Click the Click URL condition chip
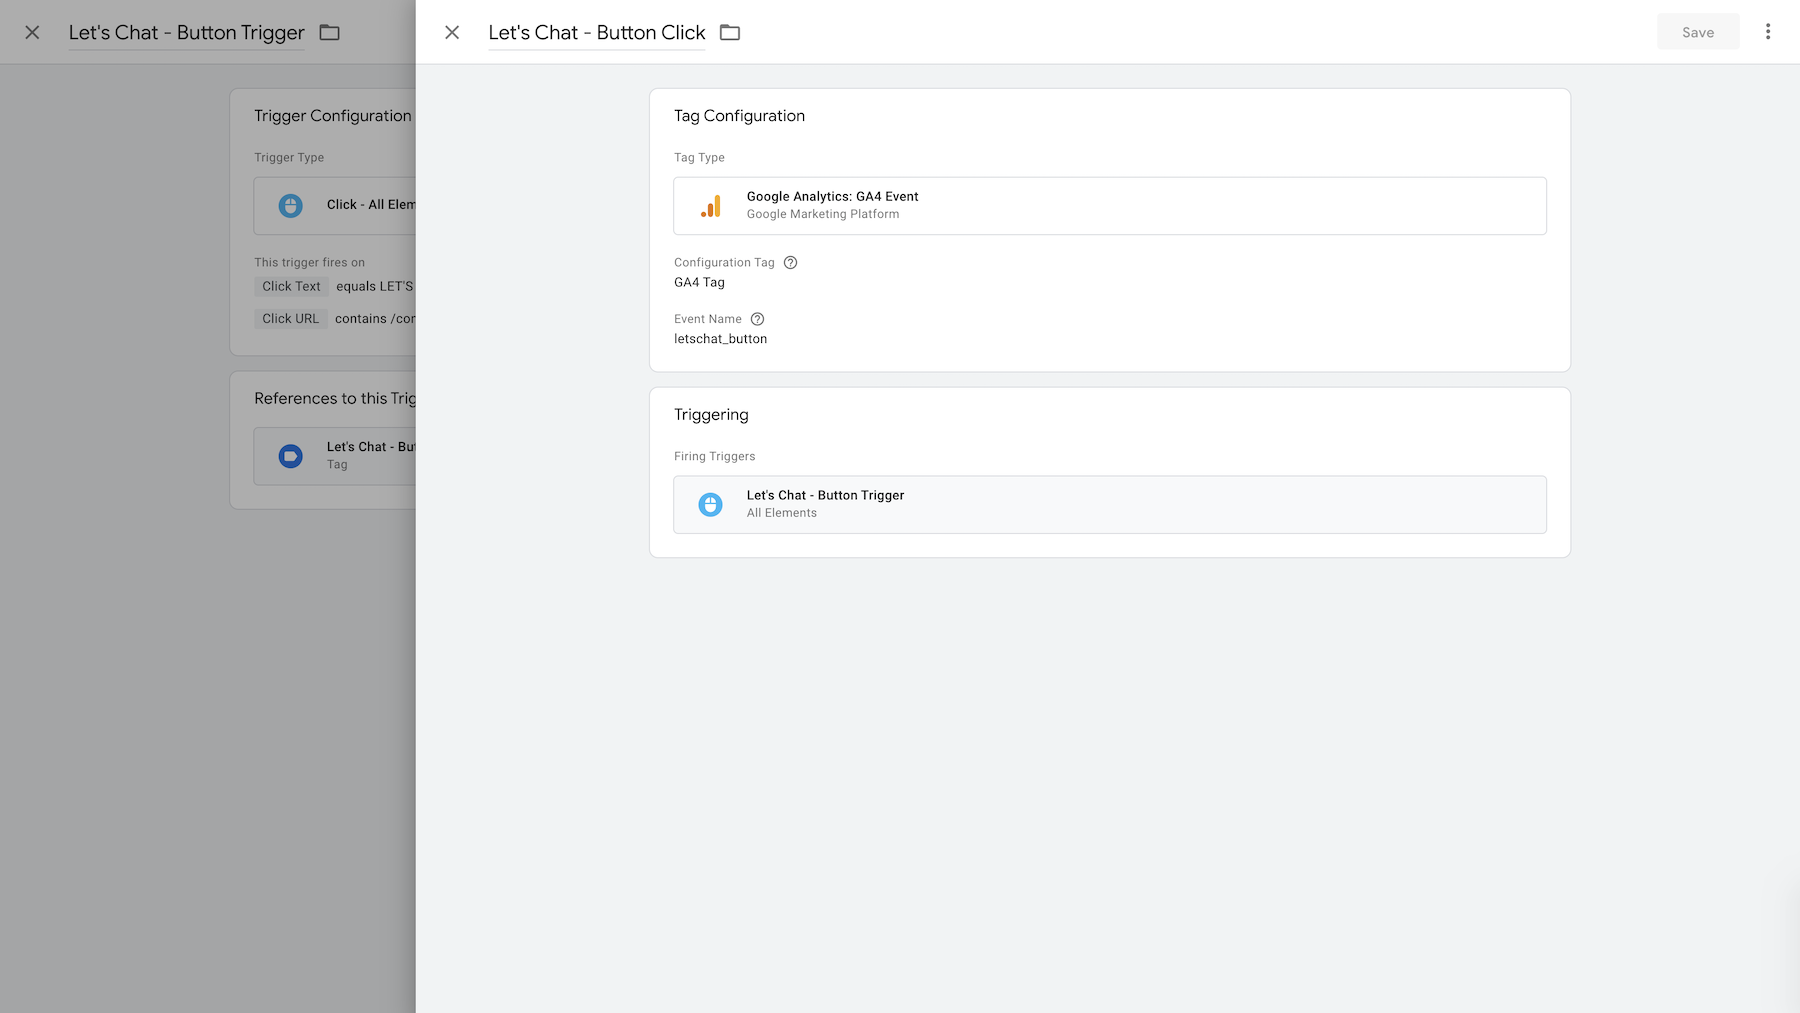The width and height of the screenshot is (1800, 1013). pos(290,319)
